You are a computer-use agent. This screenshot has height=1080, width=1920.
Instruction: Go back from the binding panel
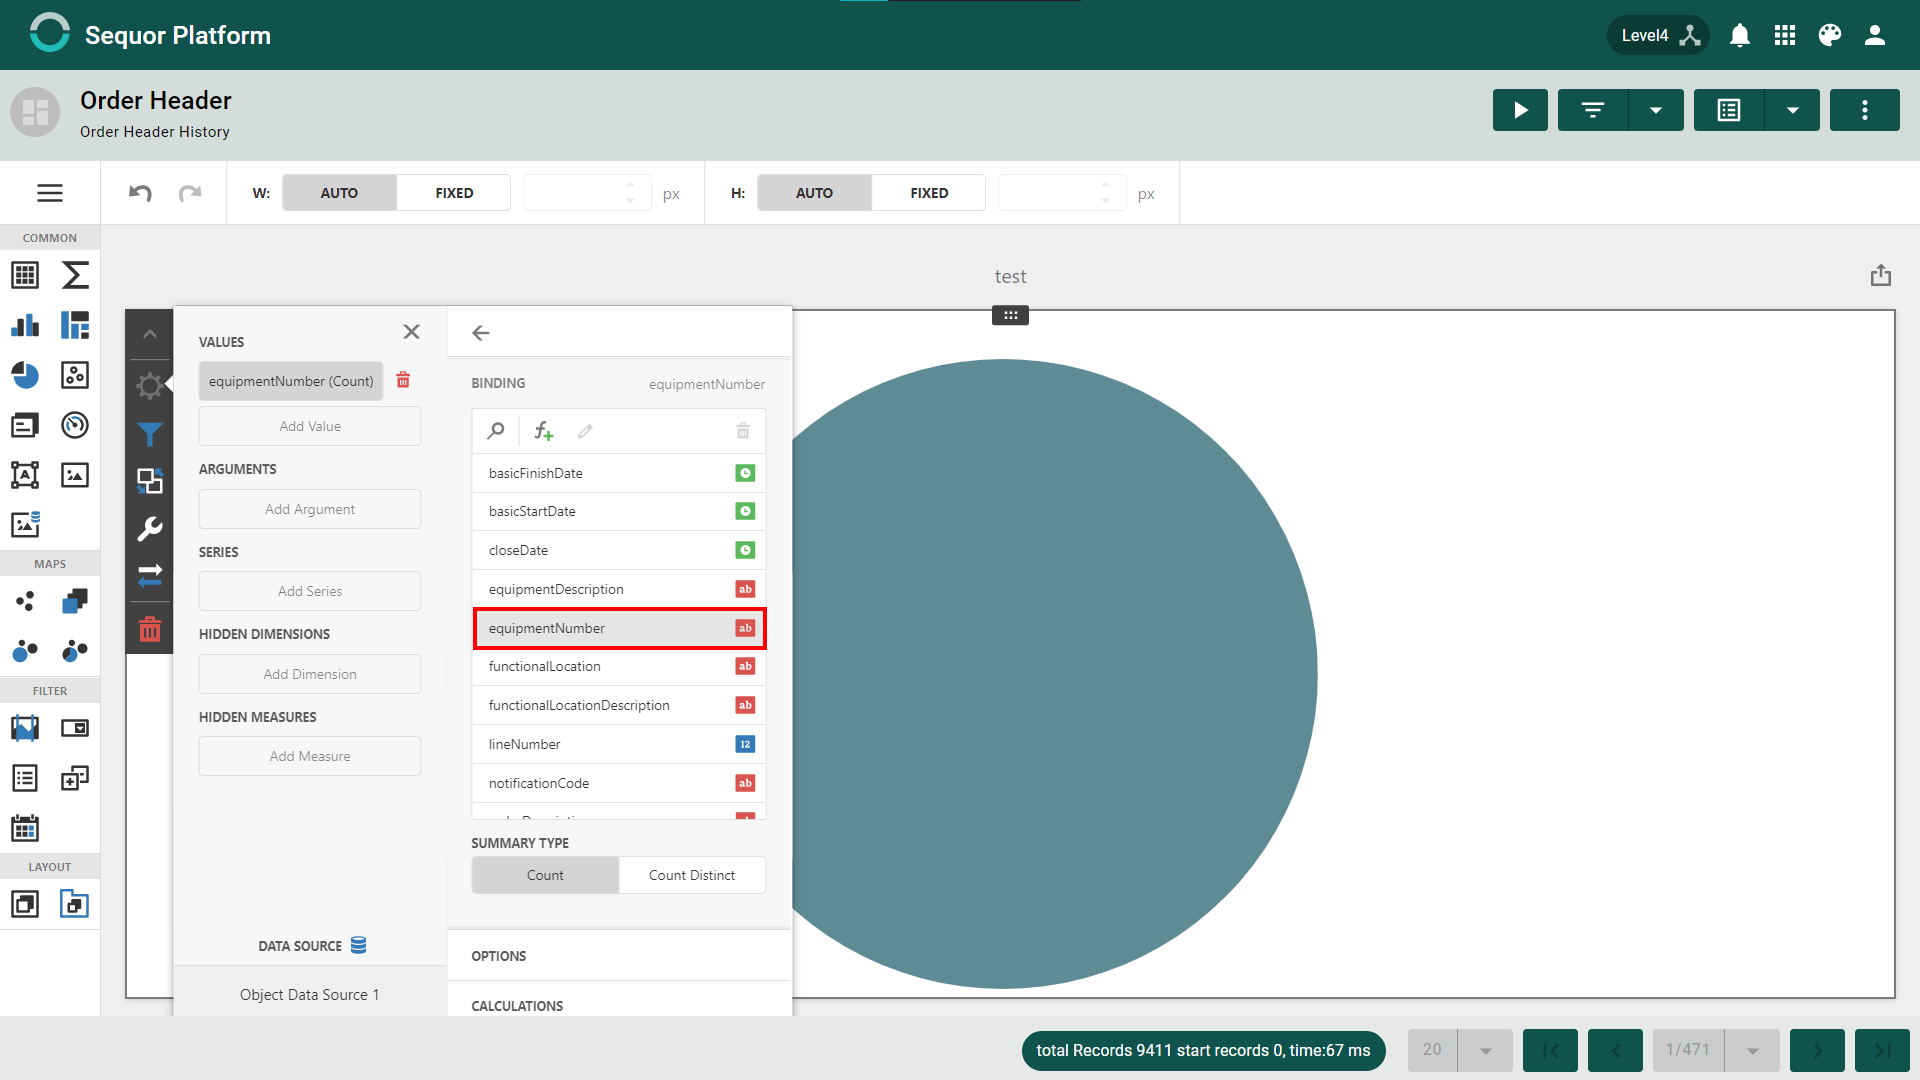pos(481,333)
